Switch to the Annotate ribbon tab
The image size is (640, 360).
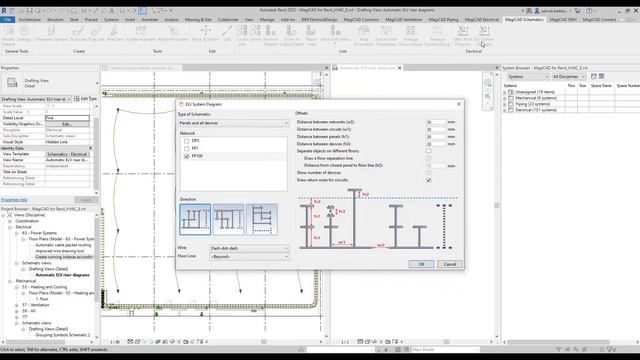(x=150, y=20)
